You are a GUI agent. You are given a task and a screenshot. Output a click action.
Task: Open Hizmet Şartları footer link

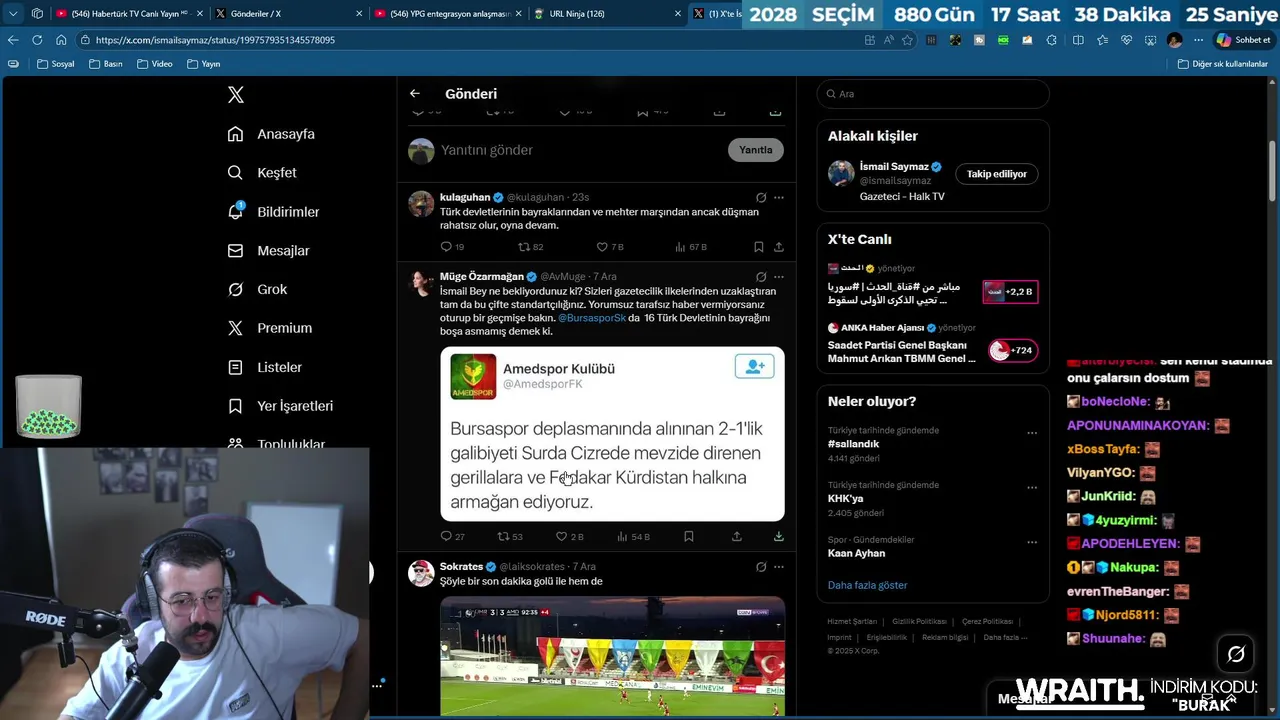tap(852, 622)
